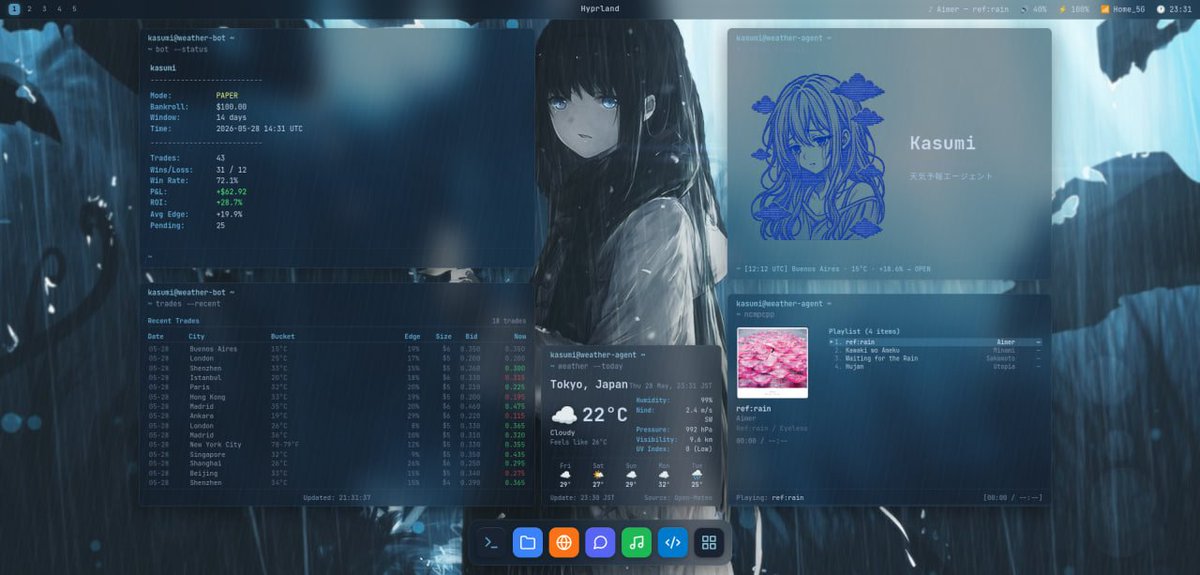The image size is (1200, 575).
Task: Open the Home_5G wifi indicator in top bar
Action: click(x=1123, y=9)
